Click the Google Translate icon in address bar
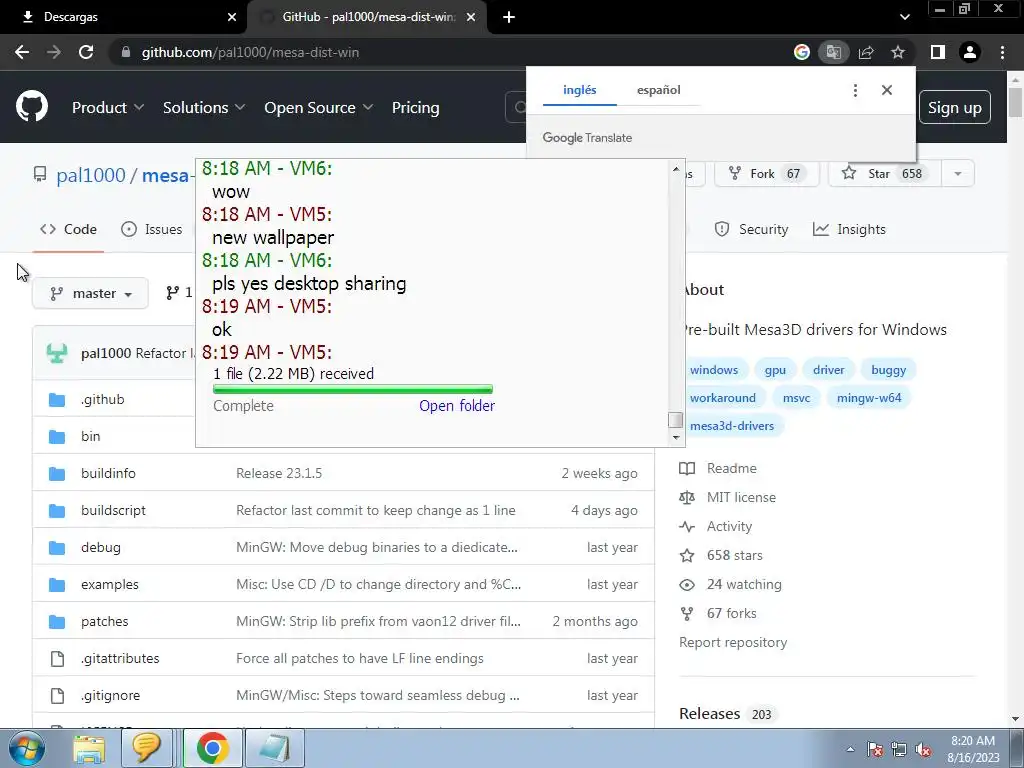This screenshot has width=1024, height=768. point(833,52)
